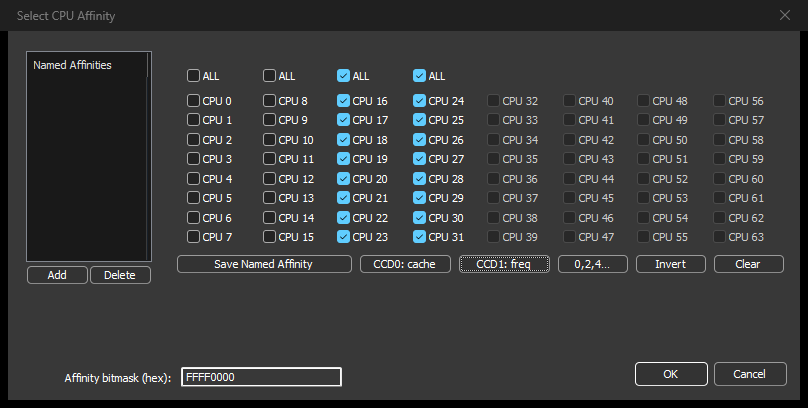Screen dimensions: 808x408
Task: Confirm affinity with OK
Action: (x=671, y=374)
